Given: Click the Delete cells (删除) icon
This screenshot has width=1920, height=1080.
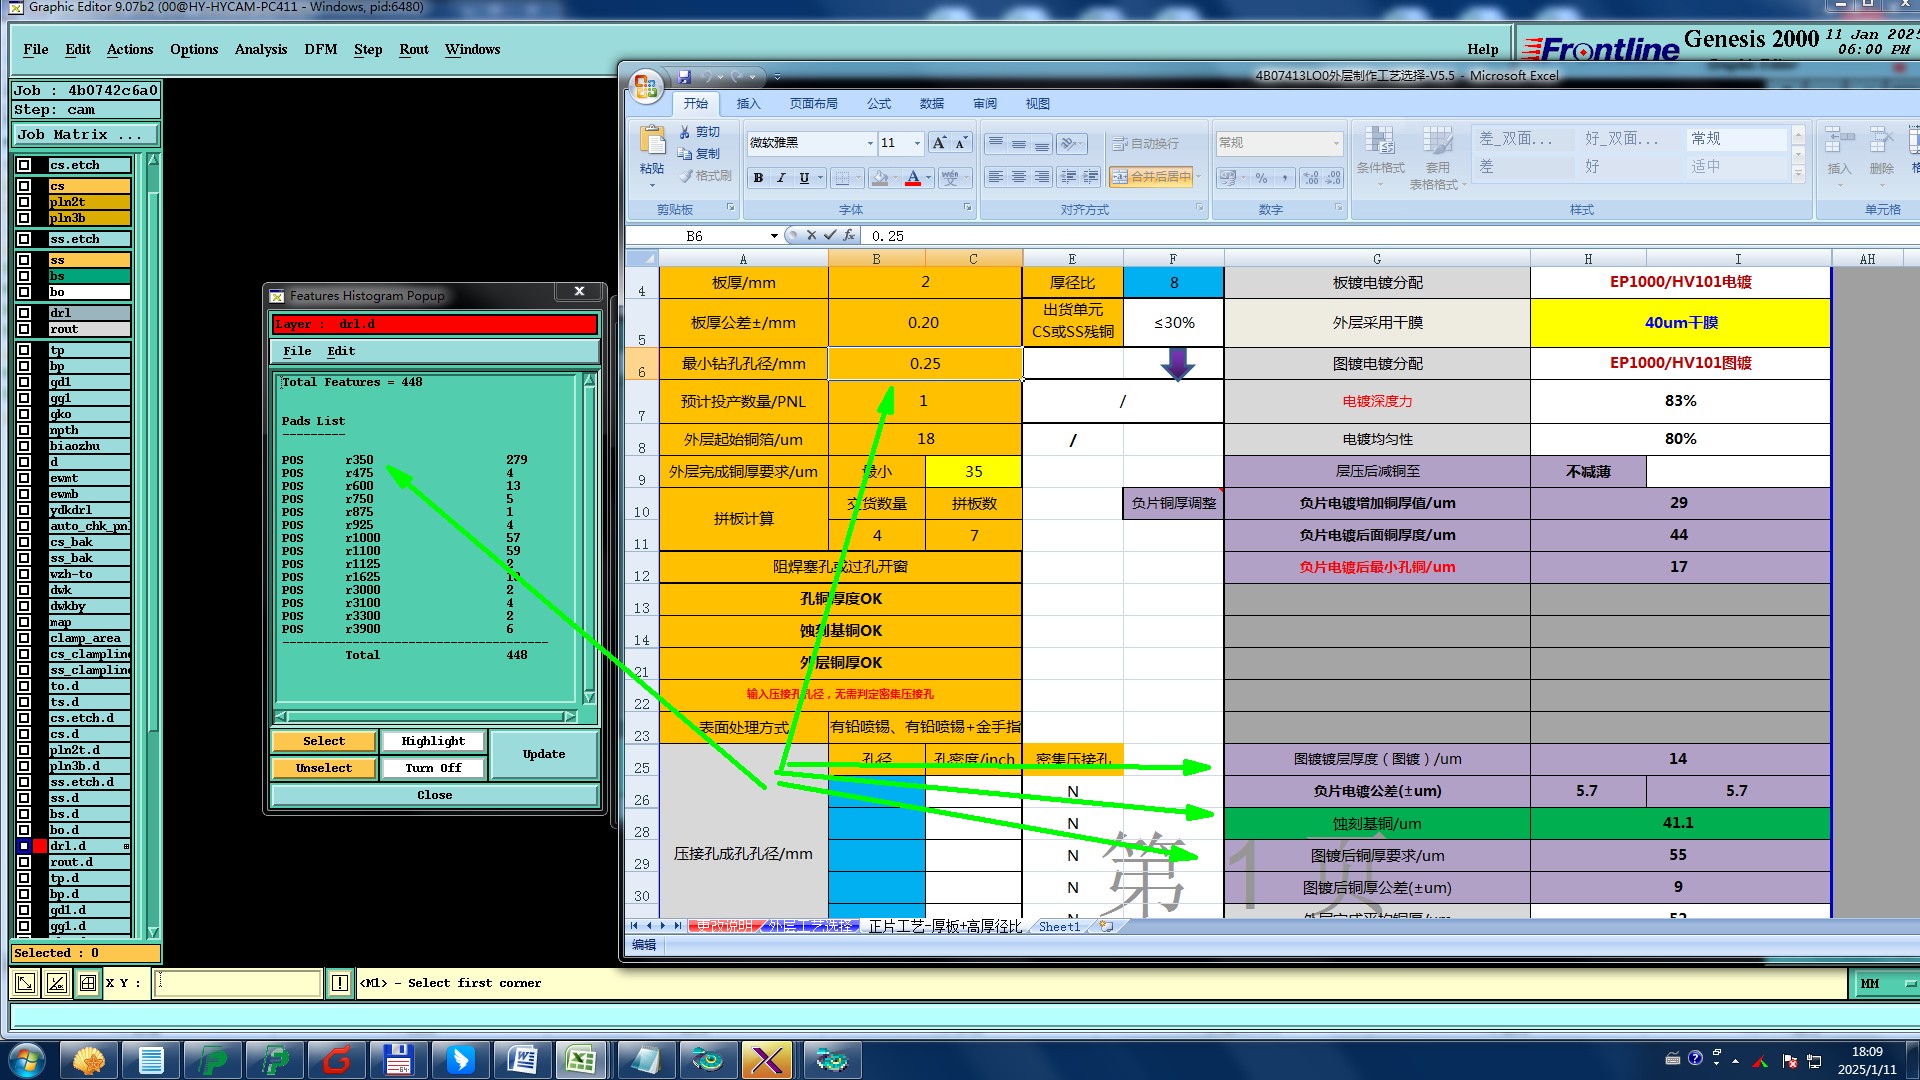Looking at the screenshot, I should pos(1881,140).
